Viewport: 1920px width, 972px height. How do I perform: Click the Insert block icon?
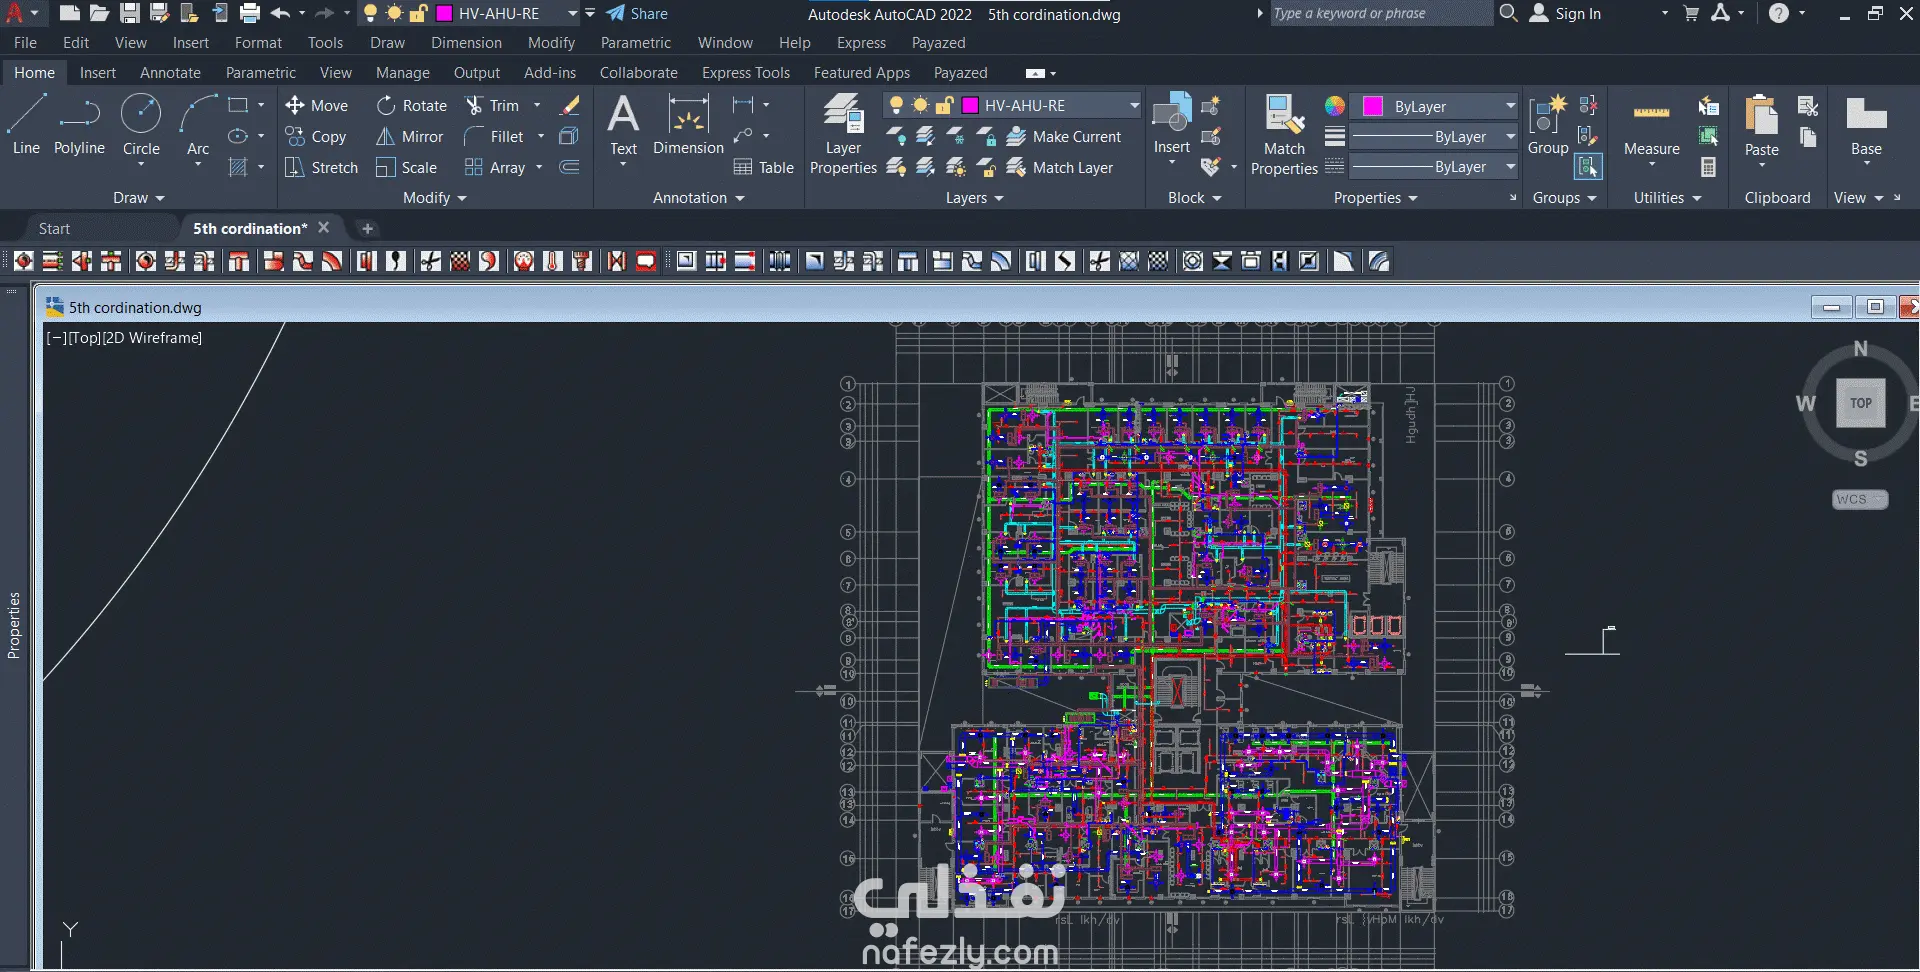[x=1172, y=124]
